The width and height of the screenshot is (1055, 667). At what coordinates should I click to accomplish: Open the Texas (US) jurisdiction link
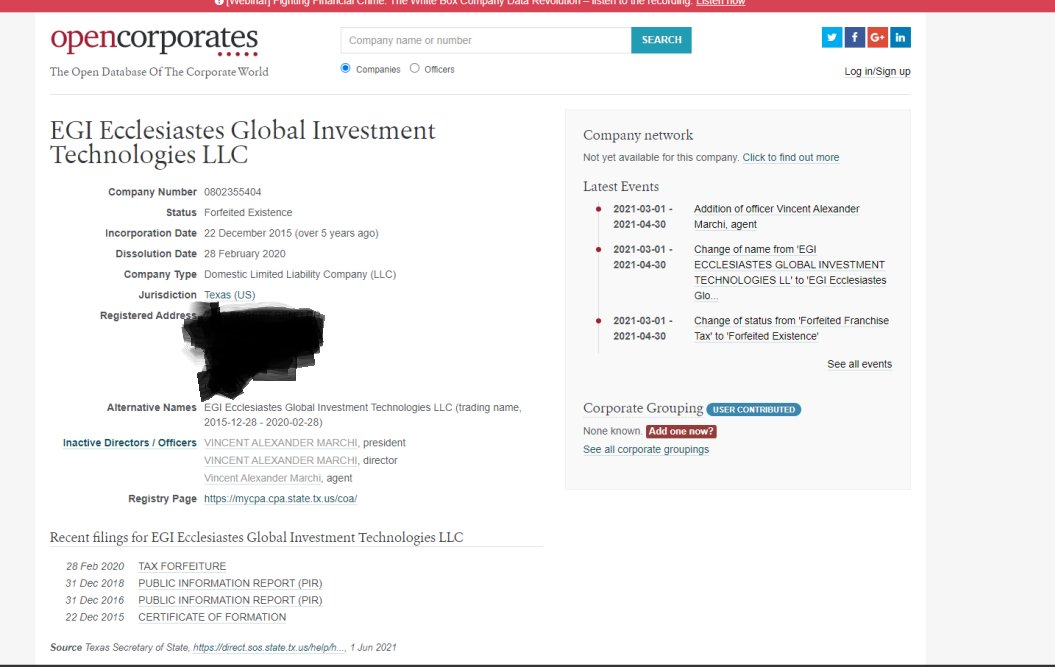click(229, 295)
